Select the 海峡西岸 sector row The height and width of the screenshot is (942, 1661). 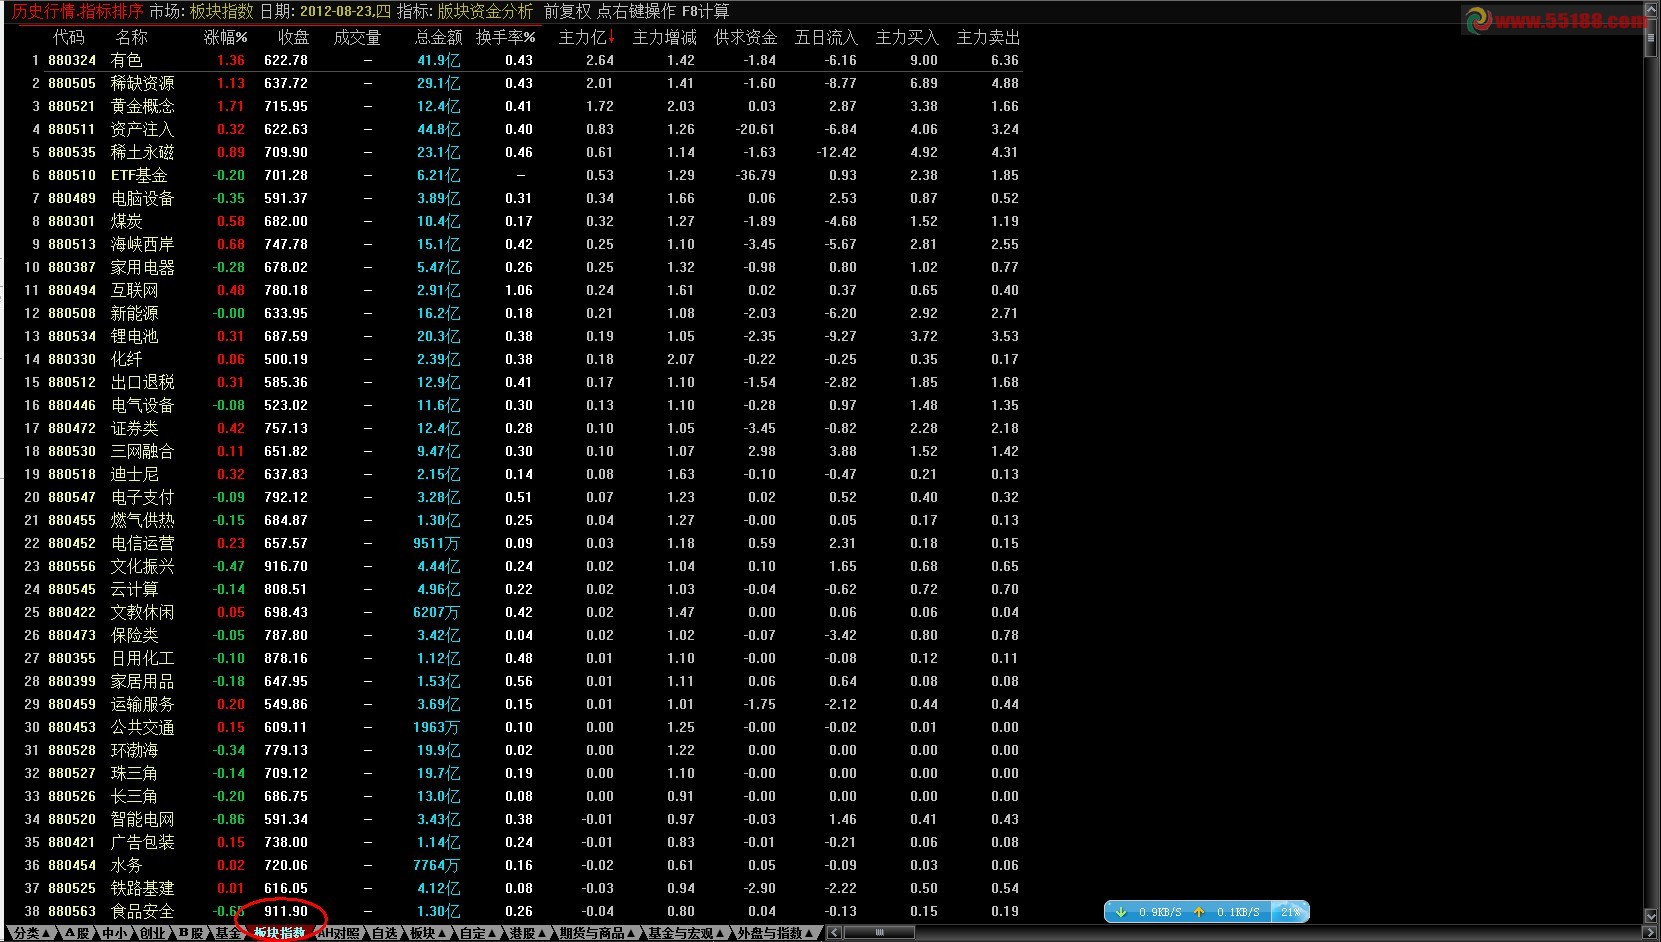tap(515, 244)
